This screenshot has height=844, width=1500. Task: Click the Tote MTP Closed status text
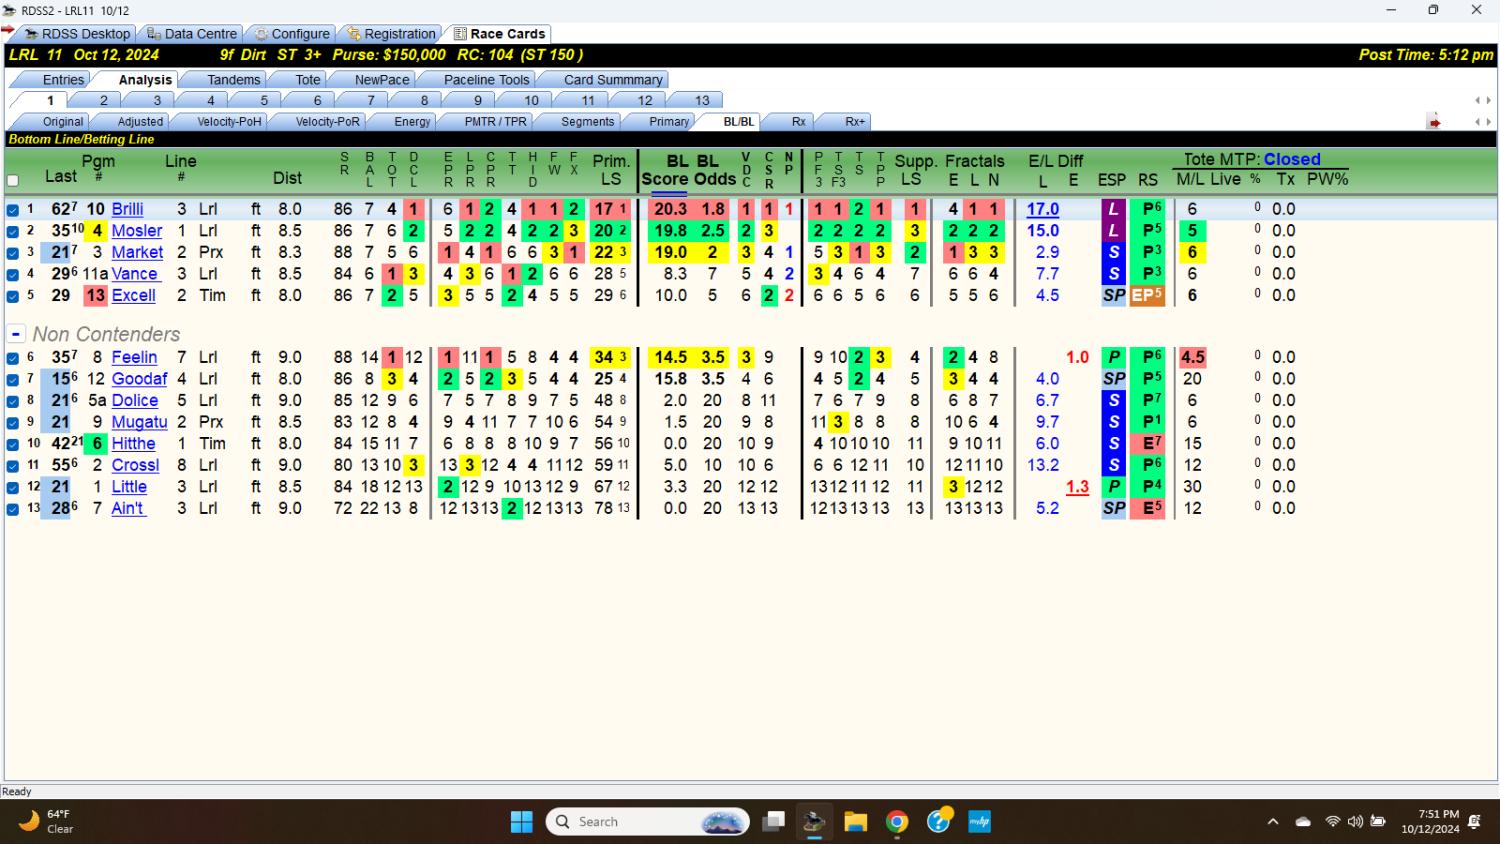[1292, 159]
